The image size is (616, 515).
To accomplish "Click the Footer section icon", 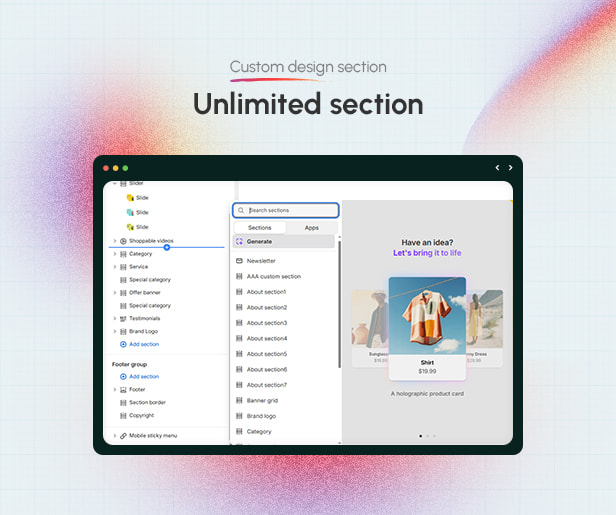I will tap(123, 389).
